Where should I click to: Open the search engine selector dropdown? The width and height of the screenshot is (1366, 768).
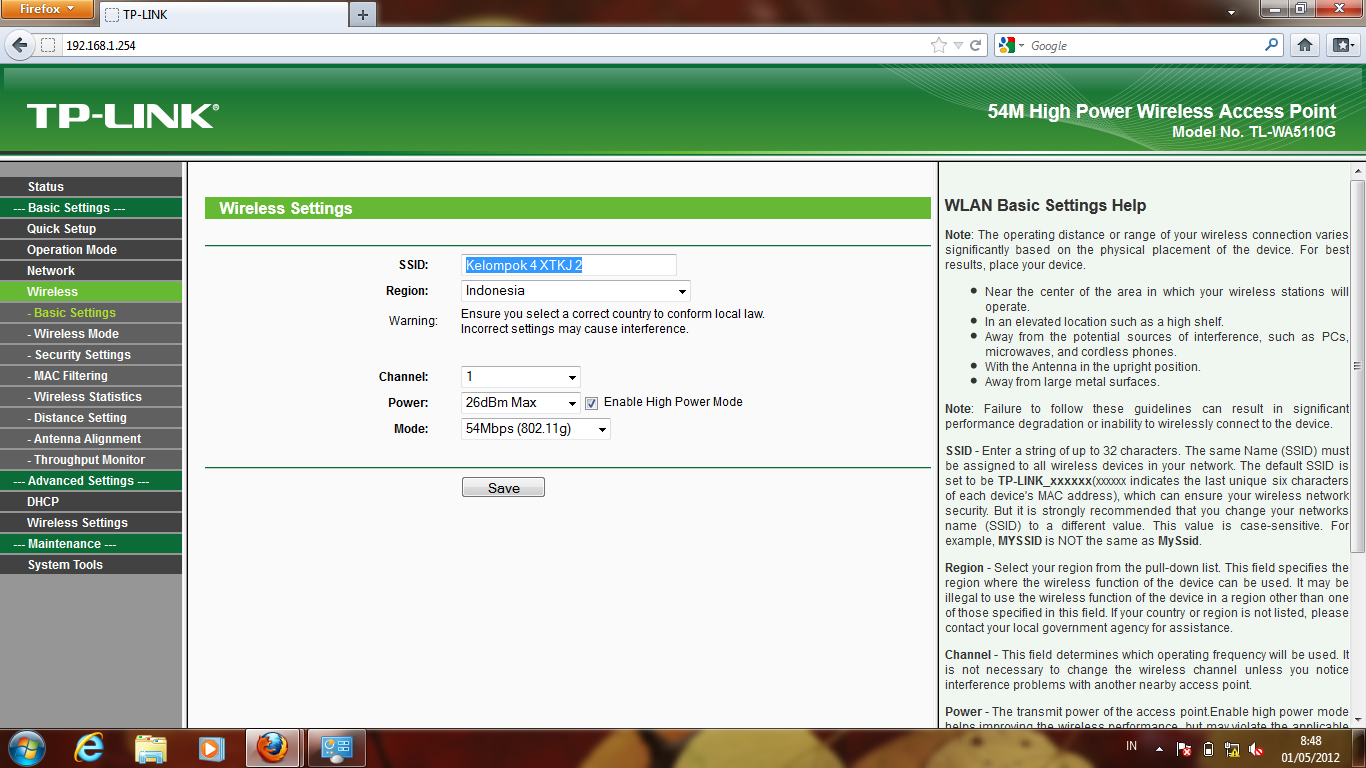point(1012,45)
